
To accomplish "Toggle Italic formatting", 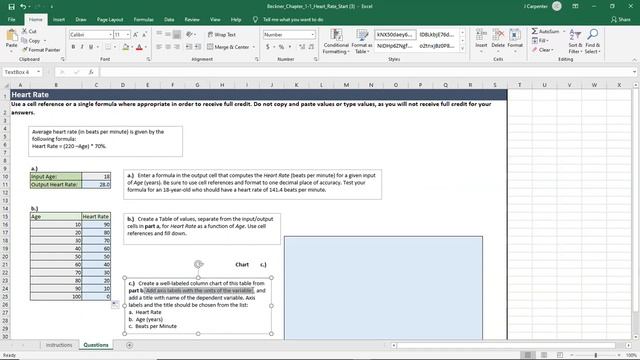I will tap(82, 47).
